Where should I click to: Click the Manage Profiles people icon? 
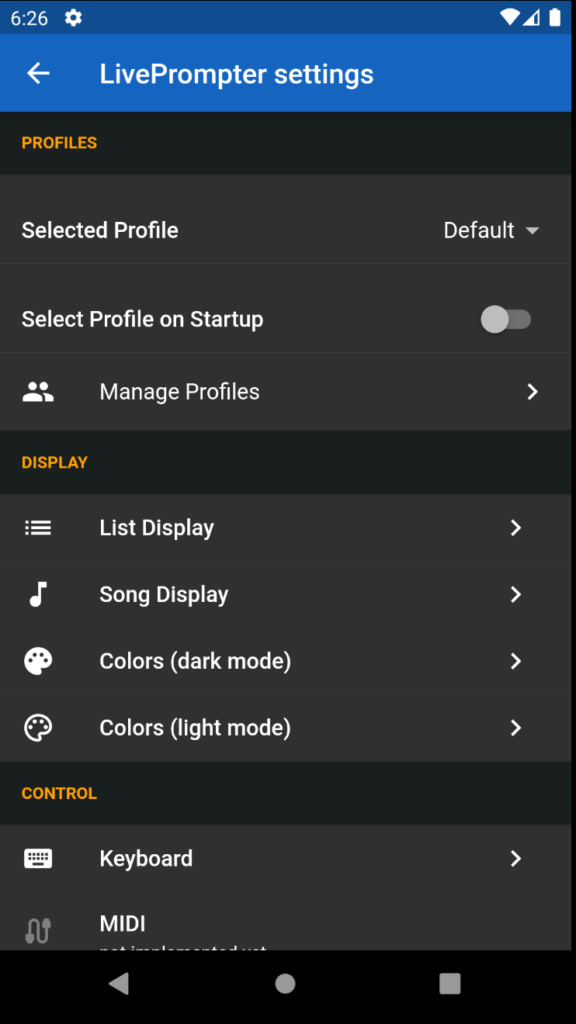(38, 392)
